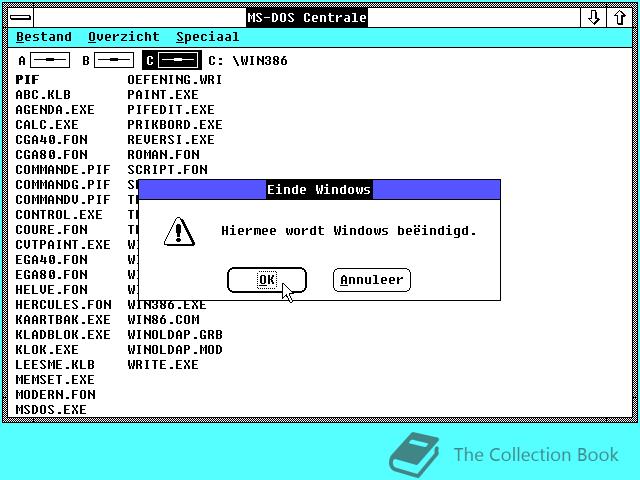Select ABC.KLB file
The width and height of the screenshot is (640, 480).
(43, 95)
